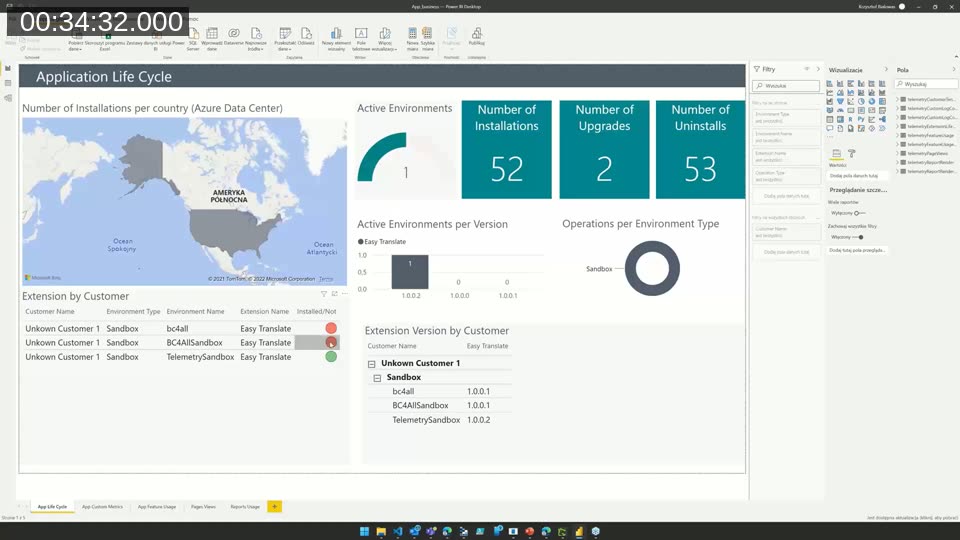Click Wprowadź dane table icon
The width and height of the screenshot is (960, 540).
tap(212, 34)
